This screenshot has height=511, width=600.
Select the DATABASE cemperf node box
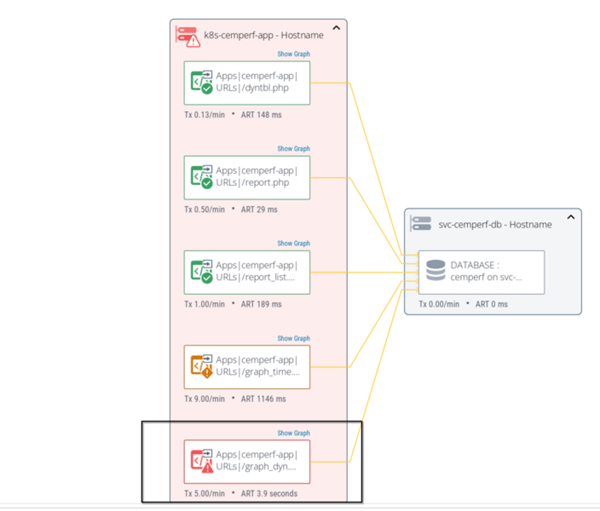(x=481, y=271)
